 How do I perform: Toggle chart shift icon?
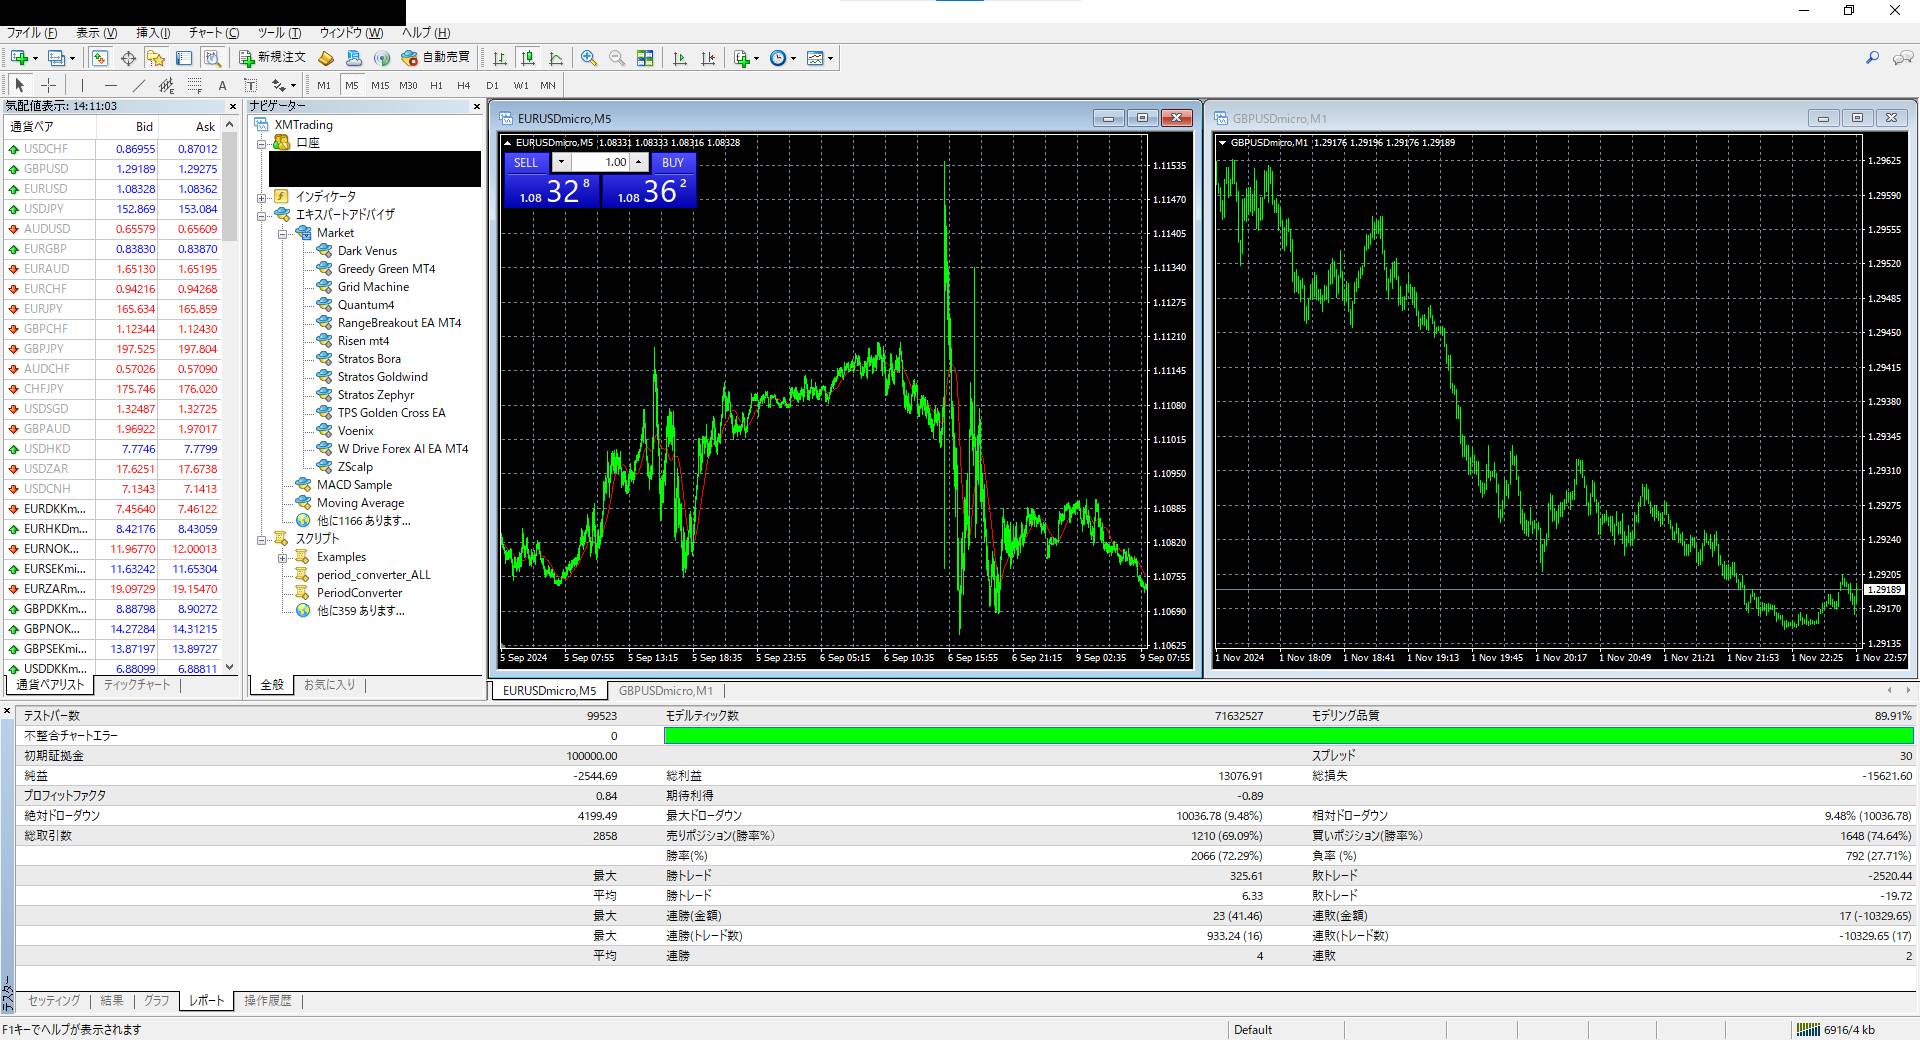708,58
